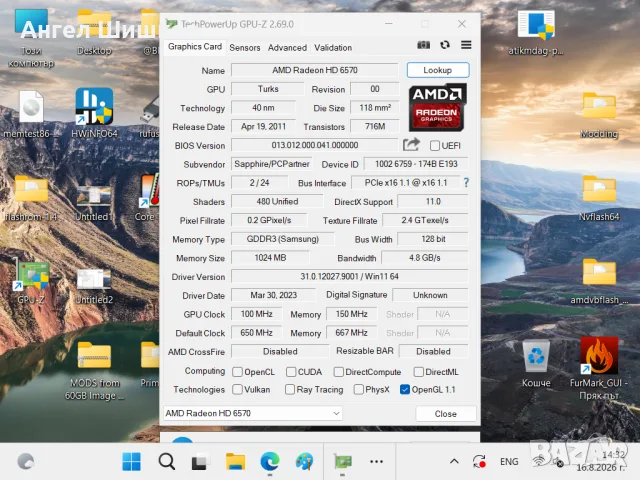The image size is (640, 480).
Task: Click the Lookup button
Action: point(438,70)
